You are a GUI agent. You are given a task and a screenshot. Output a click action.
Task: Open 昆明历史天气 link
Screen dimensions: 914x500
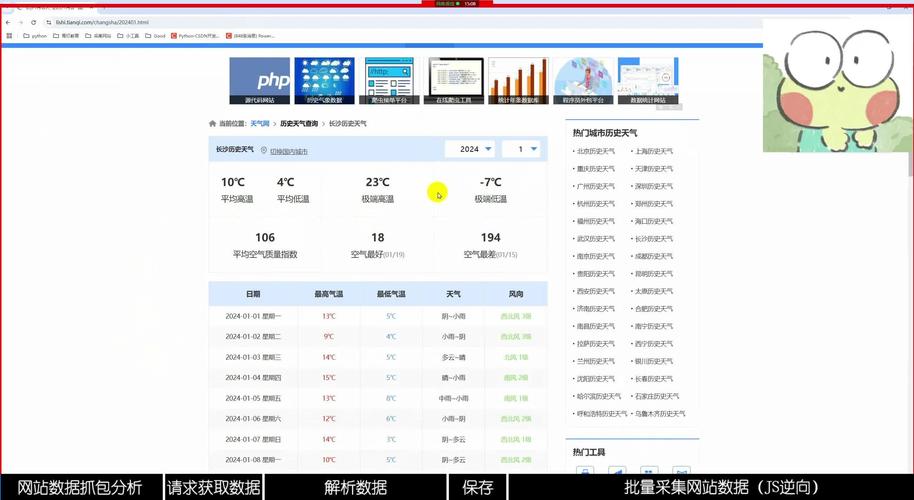(x=653, y=273)
